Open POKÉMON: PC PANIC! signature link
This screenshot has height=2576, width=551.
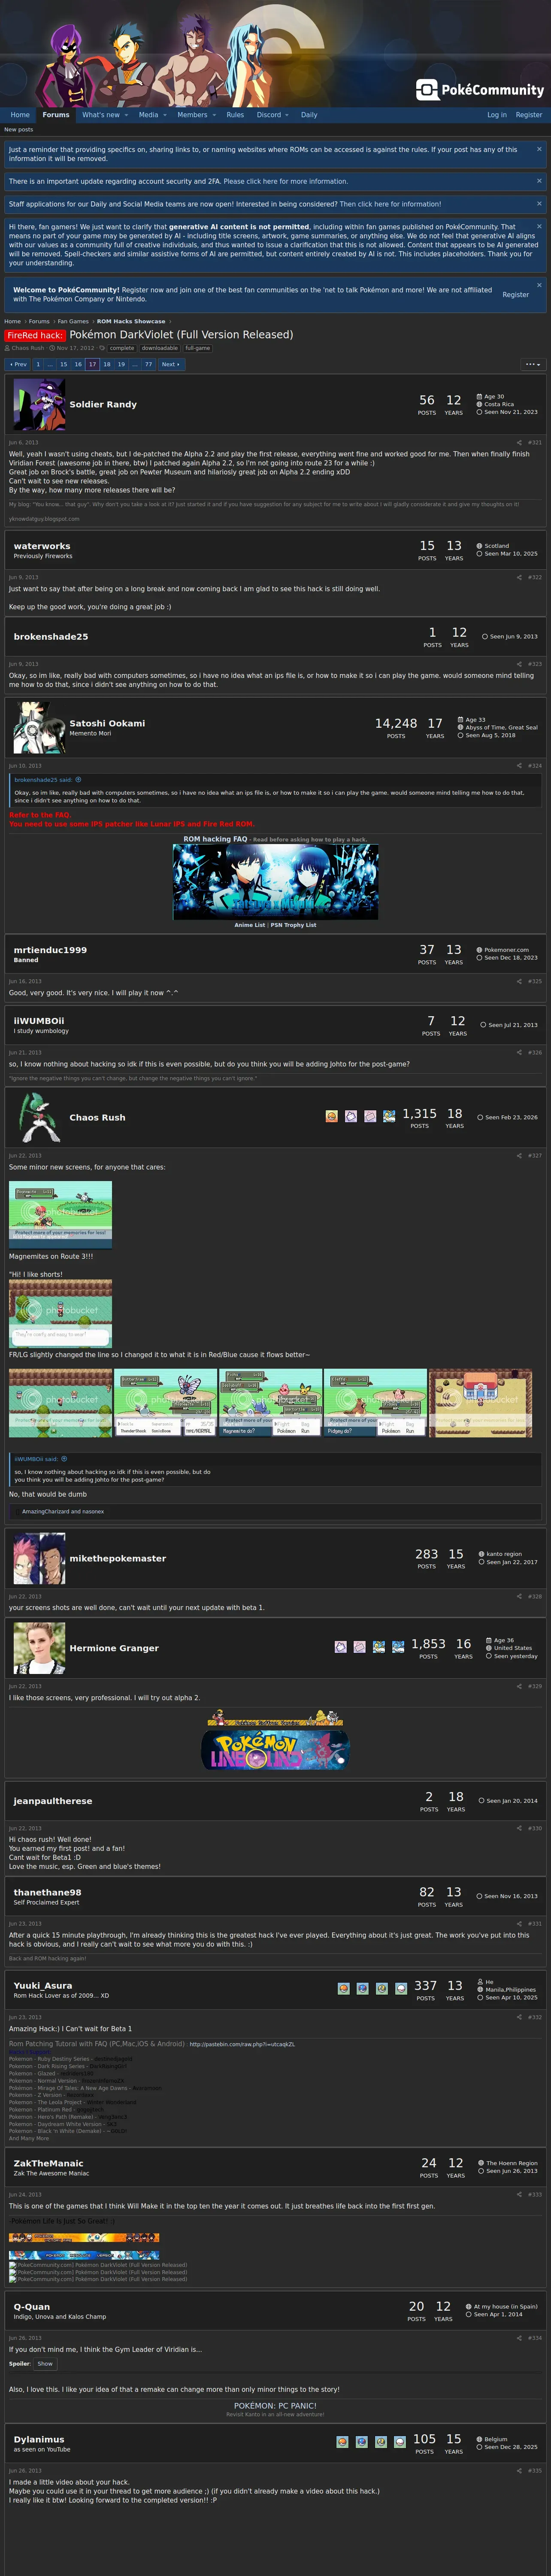[275, 2406]
